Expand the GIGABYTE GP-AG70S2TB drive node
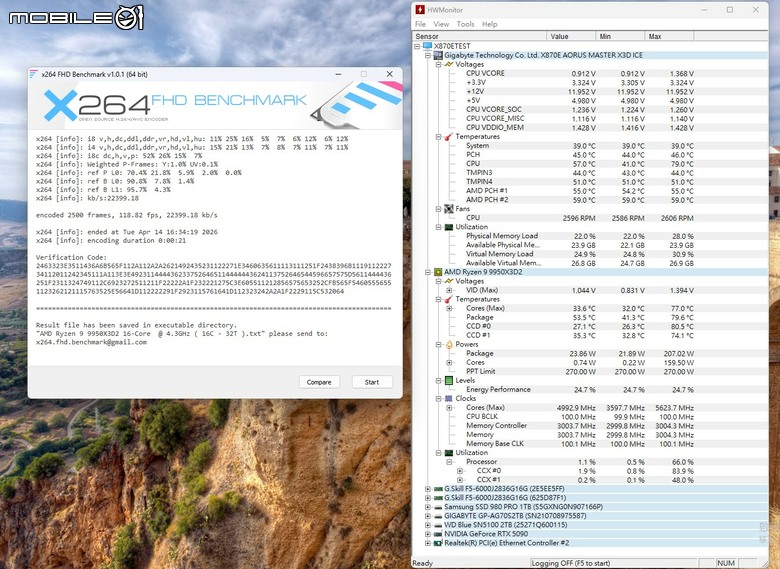This screenshot has width=780, height=569. 428,516
